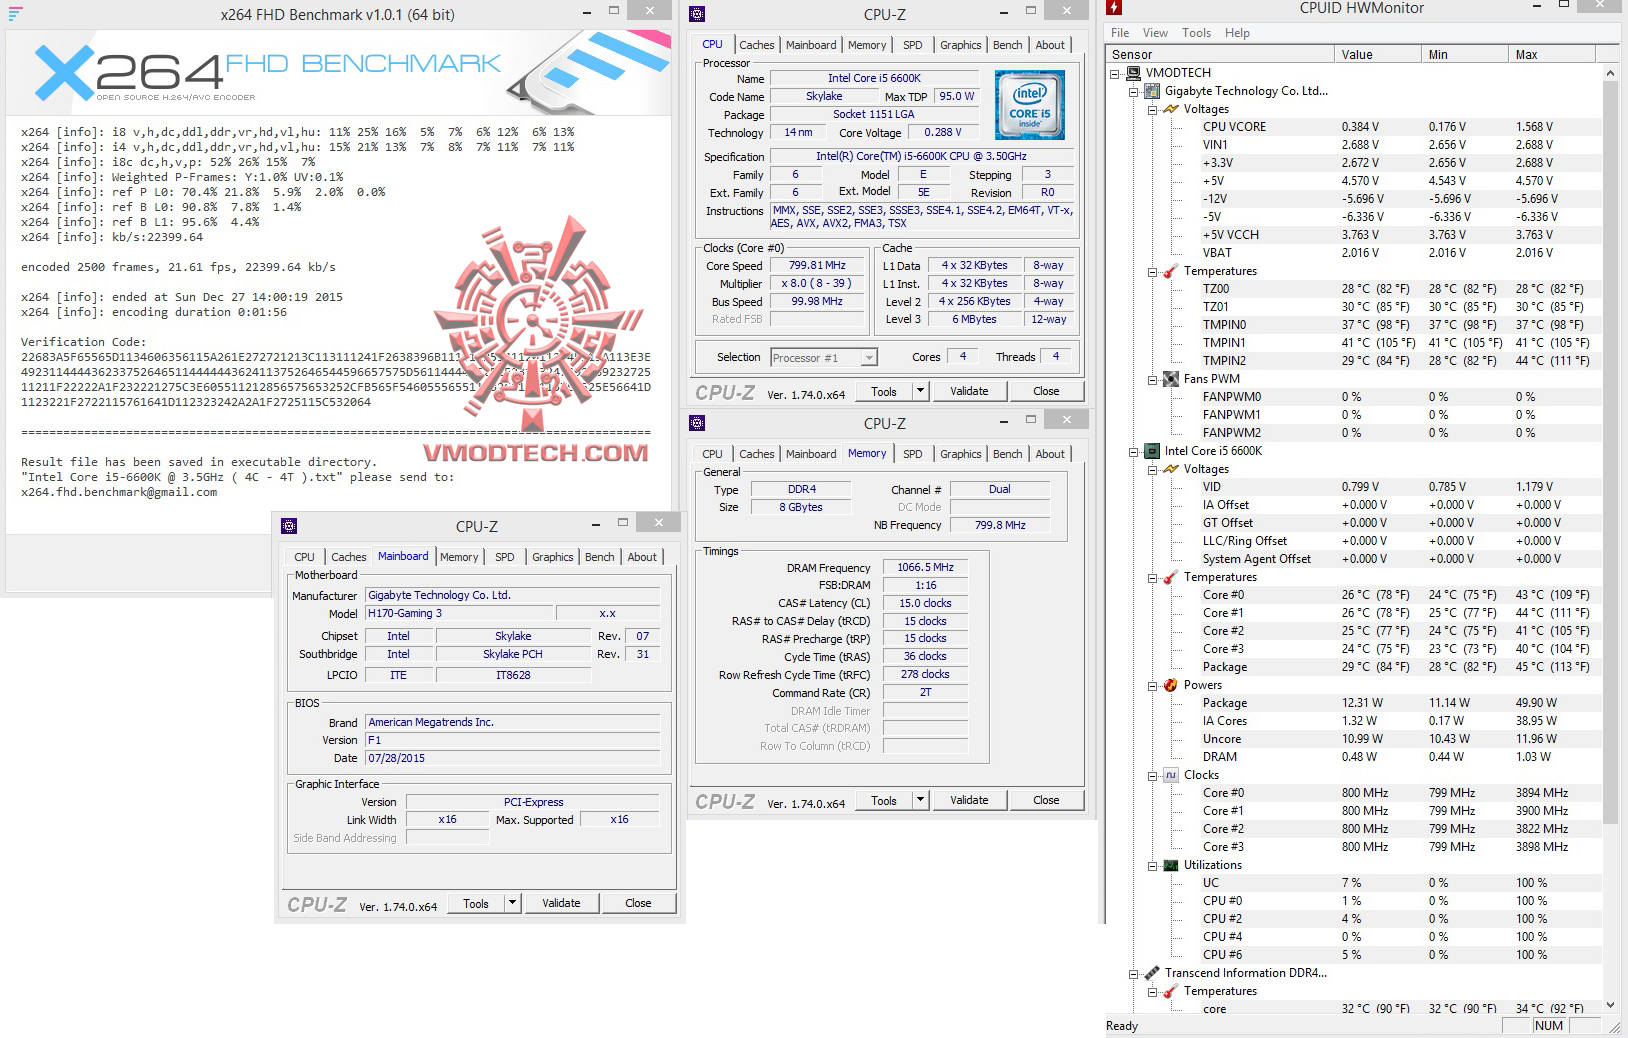Switch to SPD tab in CPU-Z Memory window
The height and width of the screenshot is (1038, 1628).
[912, 454]
